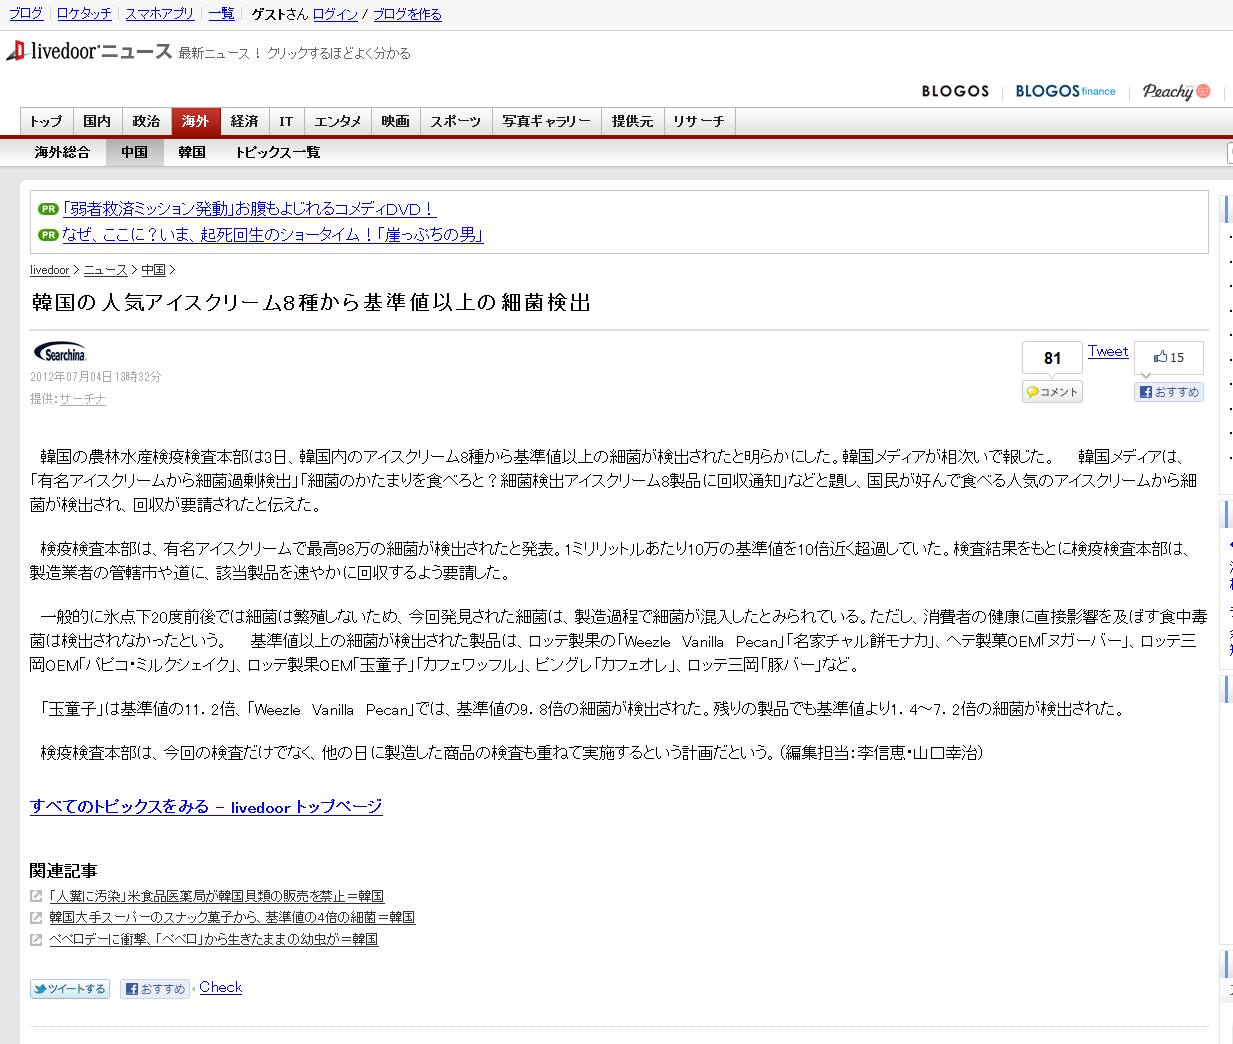Click the サーチナ provider link
Image resolution: width=1233 pixels, height=1044 pixels.
coord(83,399)
